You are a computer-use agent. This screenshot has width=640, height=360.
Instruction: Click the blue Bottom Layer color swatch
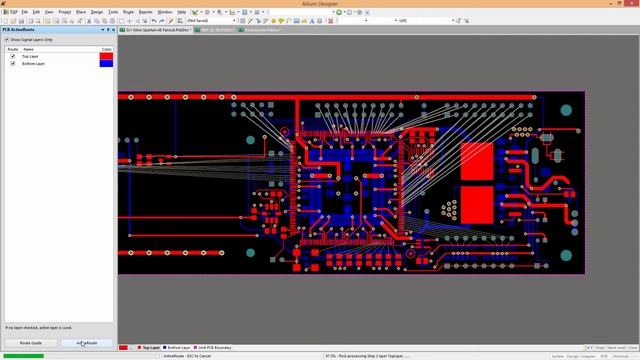[106, 64]
